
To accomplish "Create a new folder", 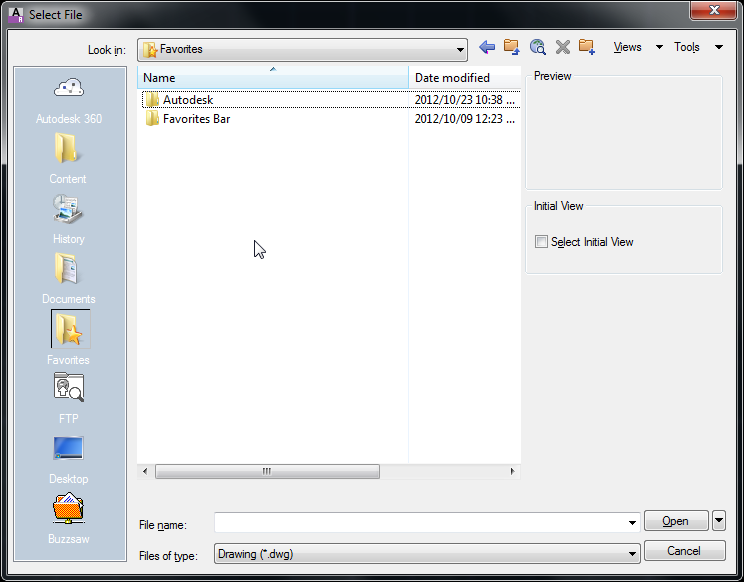I will [587, 47].
